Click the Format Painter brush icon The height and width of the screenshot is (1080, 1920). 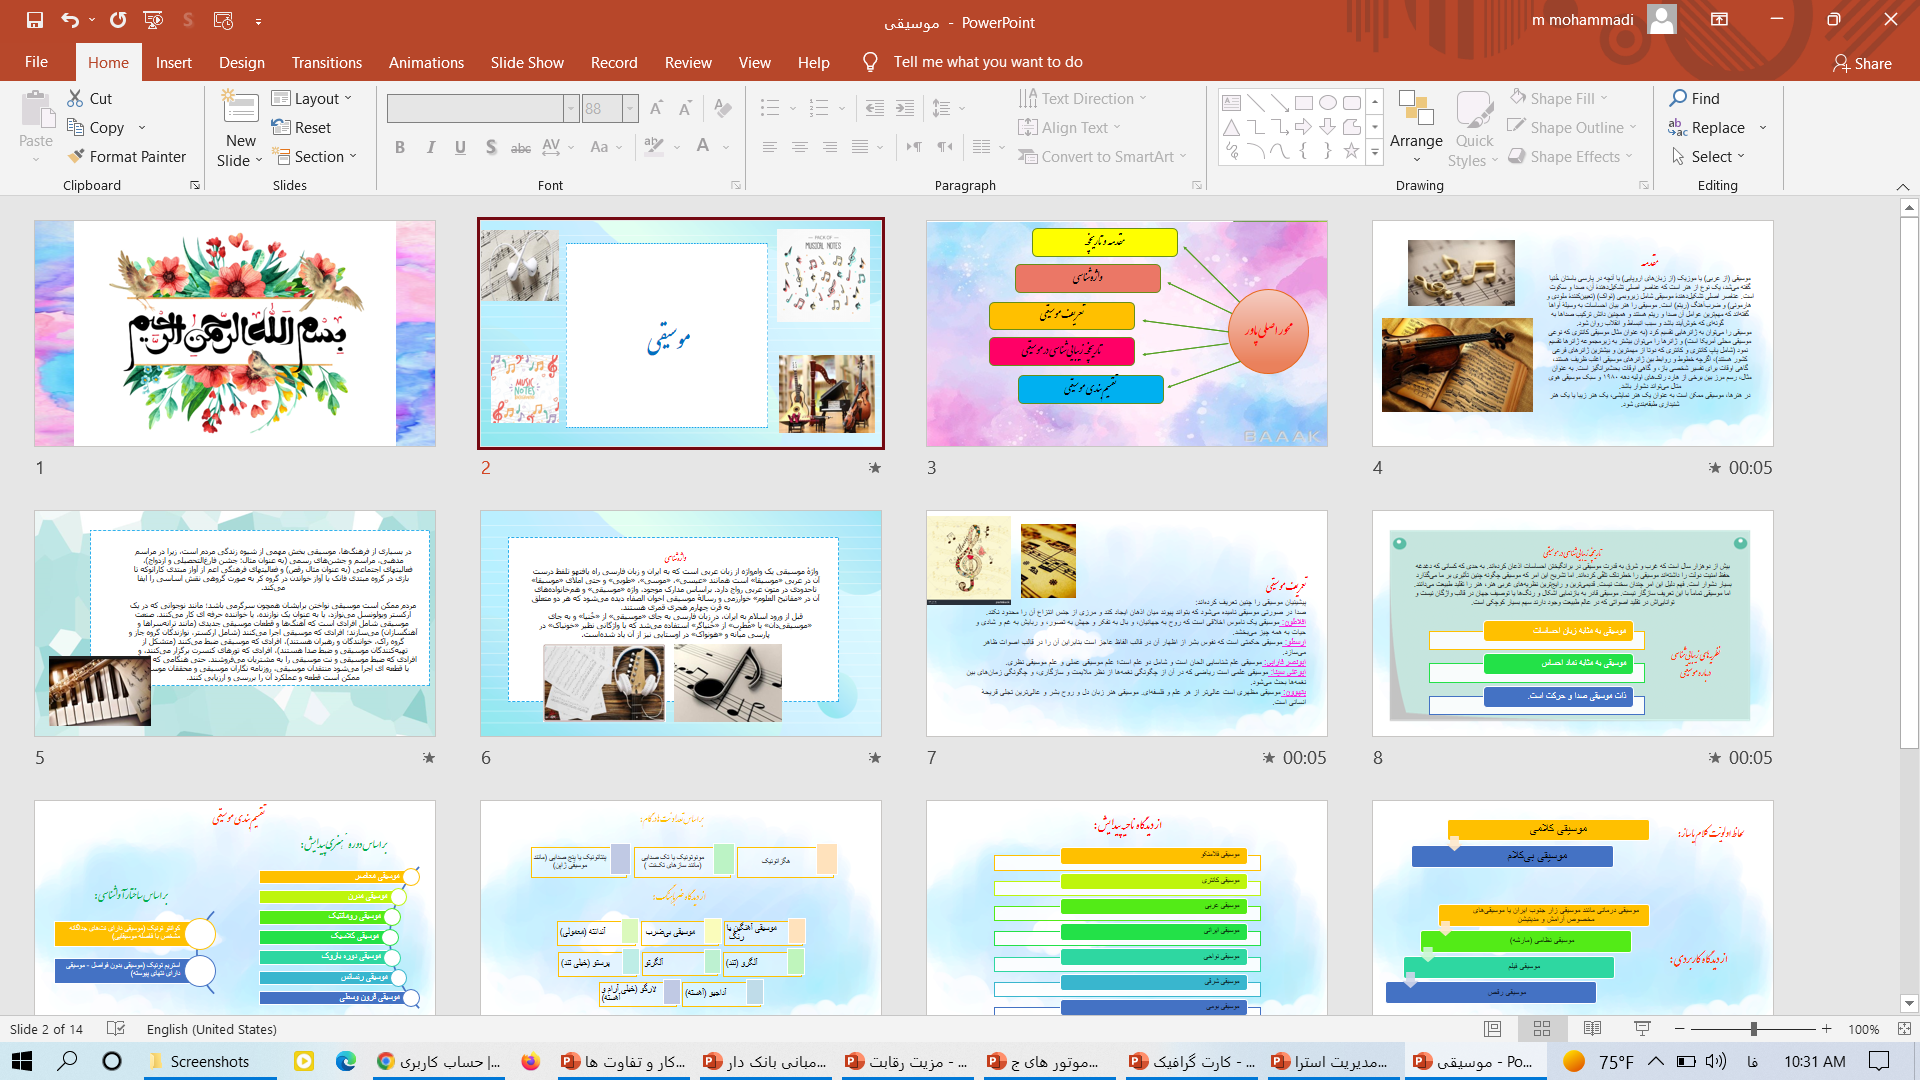[x=76, y=156]
